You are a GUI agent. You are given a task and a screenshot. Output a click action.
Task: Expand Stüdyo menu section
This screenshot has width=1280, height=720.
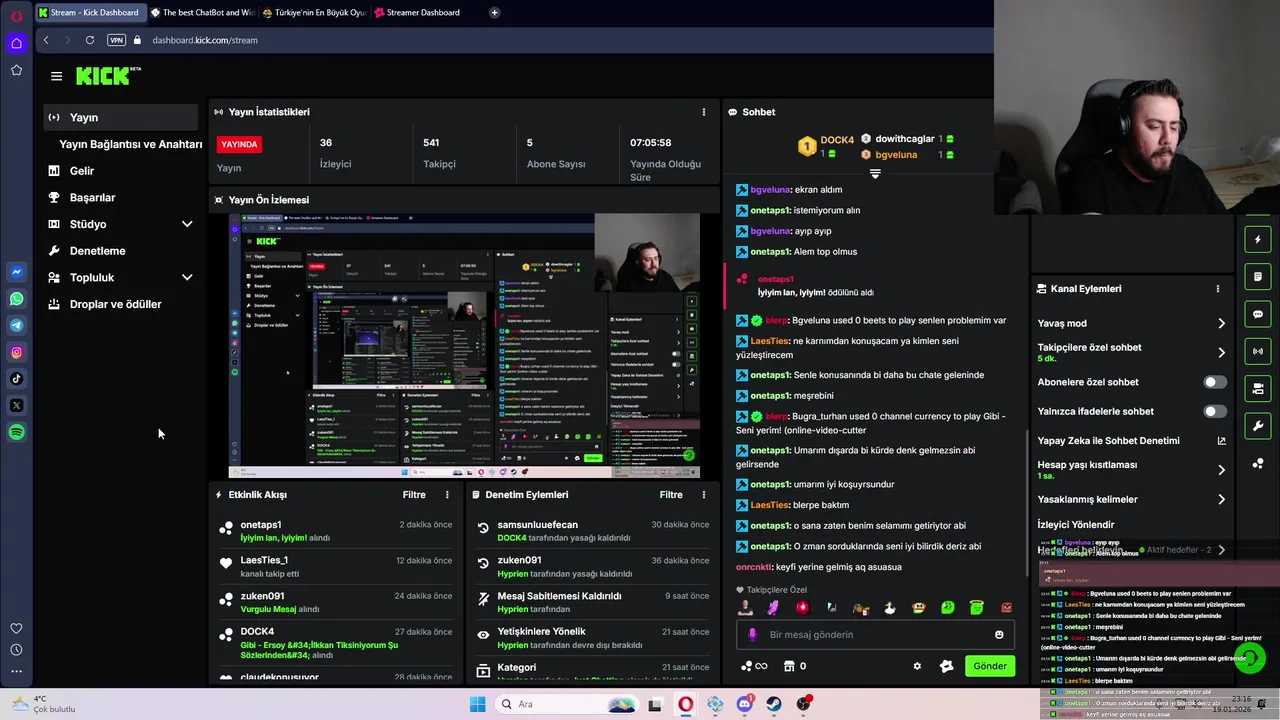(187, 224)
